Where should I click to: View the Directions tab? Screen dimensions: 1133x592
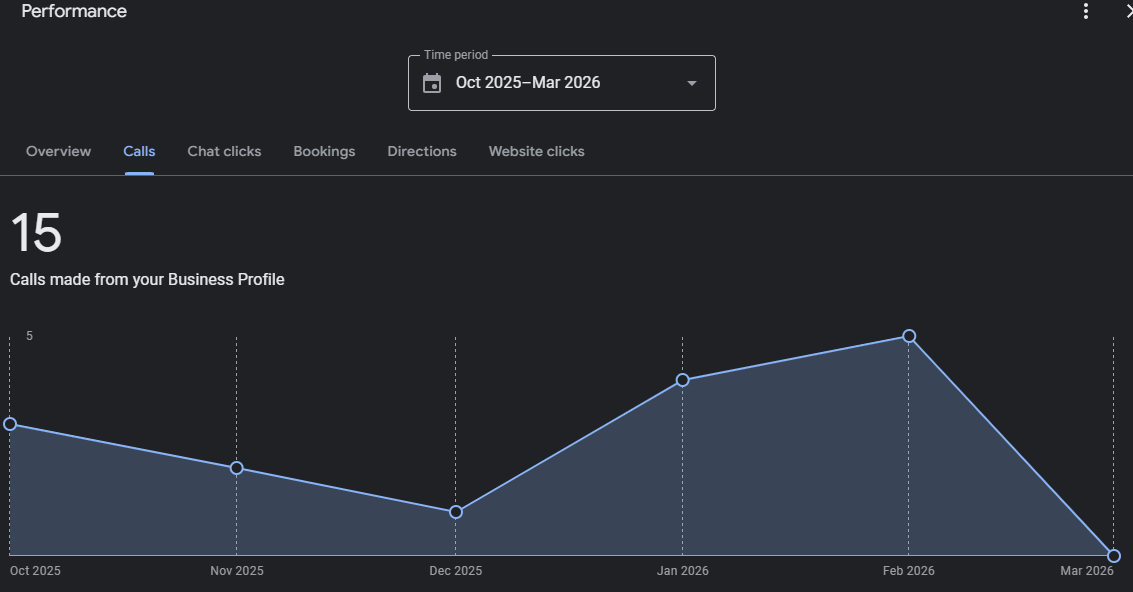pos(422,151)
